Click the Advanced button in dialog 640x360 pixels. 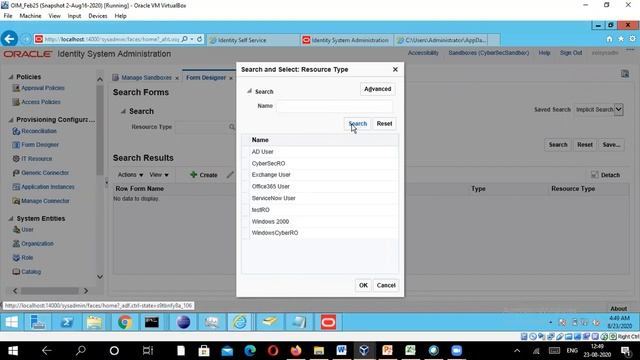click(x=378, y=89)
